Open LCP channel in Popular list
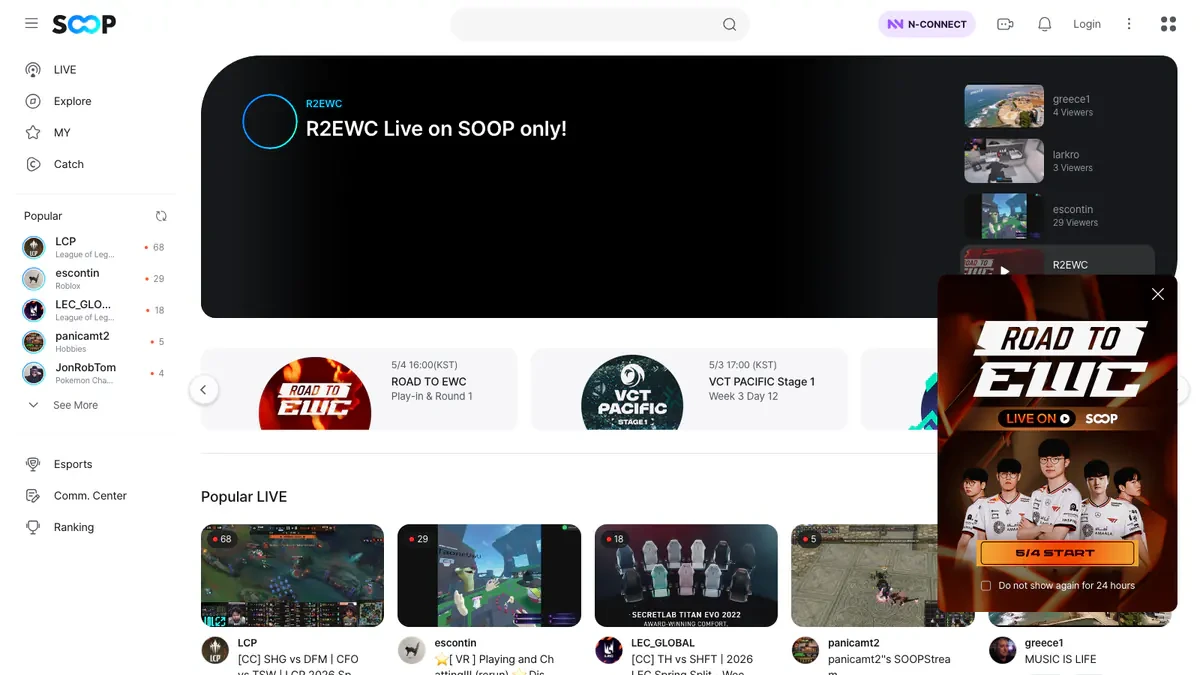Viewport: 1200px width, 675px height. [95, 247]
